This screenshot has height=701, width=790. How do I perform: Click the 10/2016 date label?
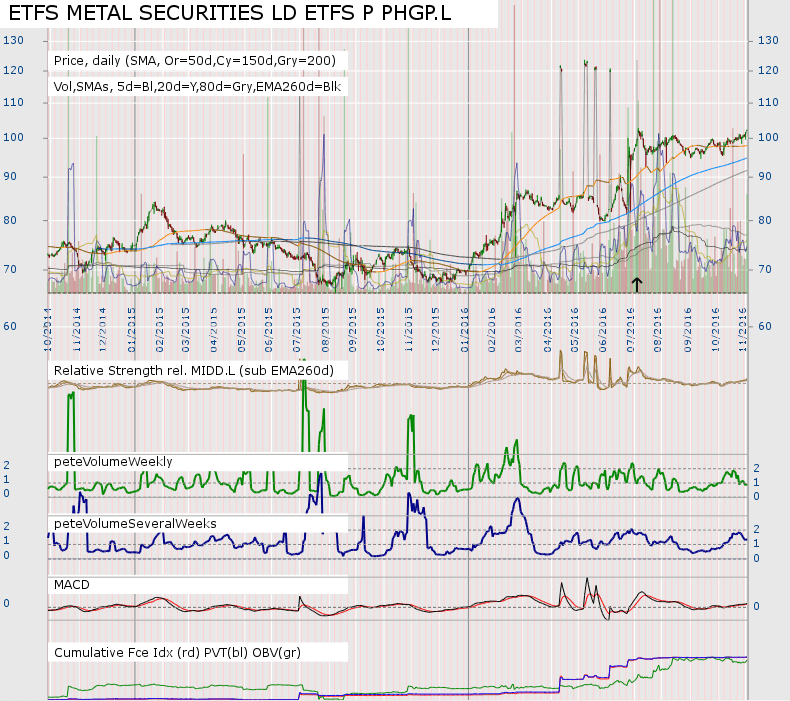715,330
